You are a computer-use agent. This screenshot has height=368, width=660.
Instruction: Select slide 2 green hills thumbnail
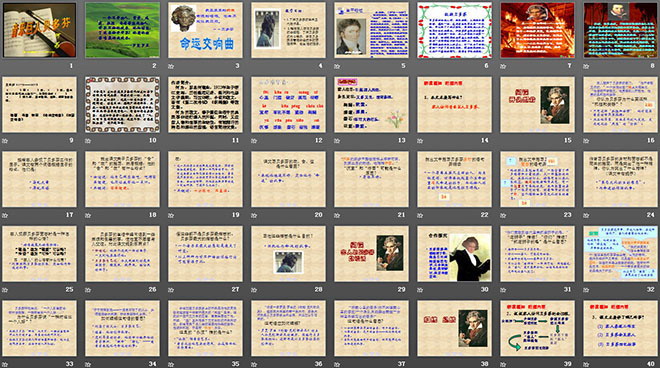(122, 30)
